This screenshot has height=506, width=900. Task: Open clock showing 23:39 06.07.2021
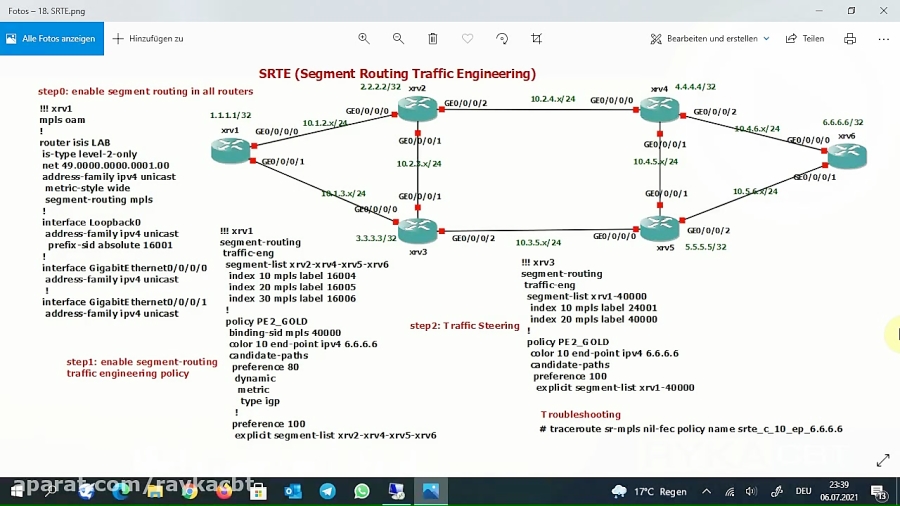(839, 491)
